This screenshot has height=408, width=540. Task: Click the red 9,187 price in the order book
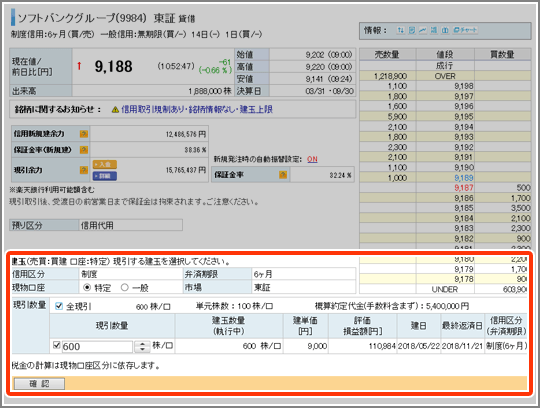[464, 188]
